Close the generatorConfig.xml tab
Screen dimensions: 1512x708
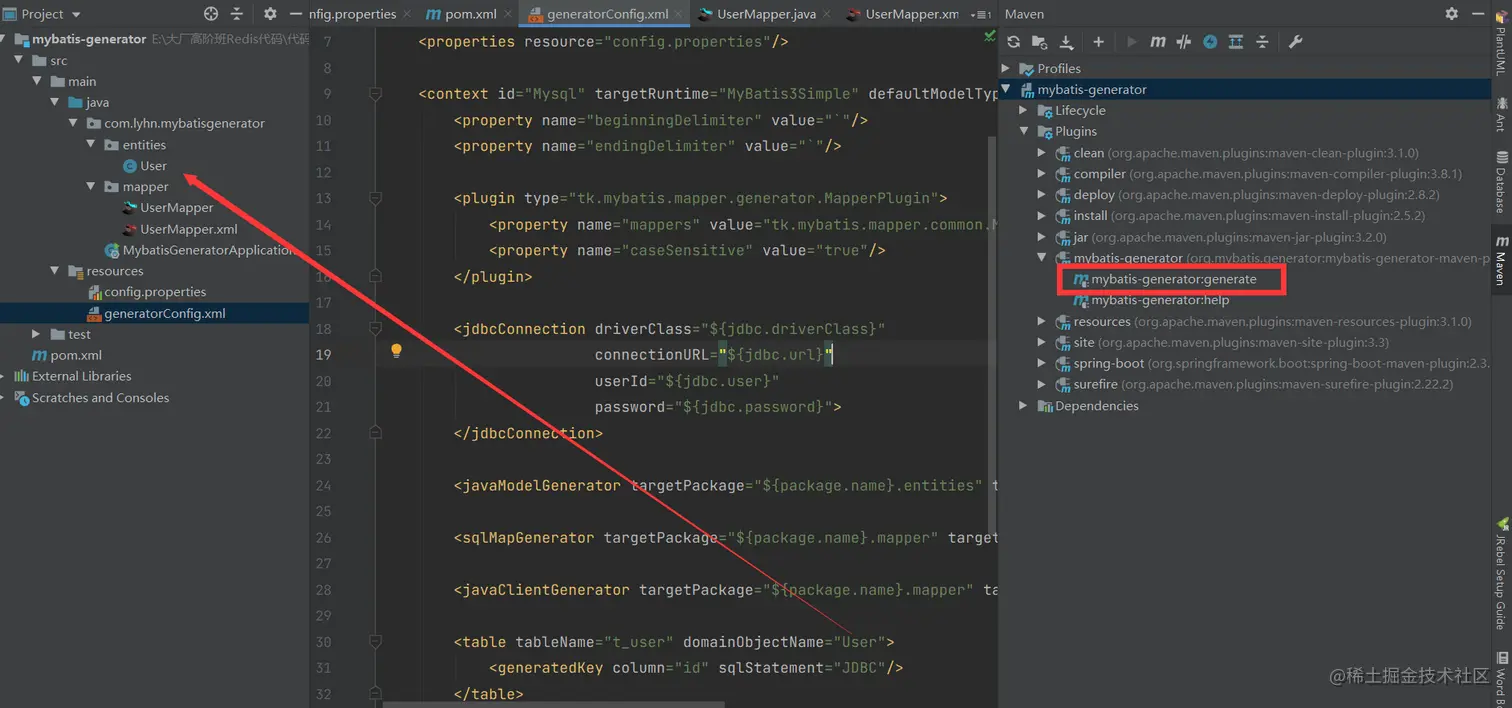pyautogui.click(x=680, y=15)
